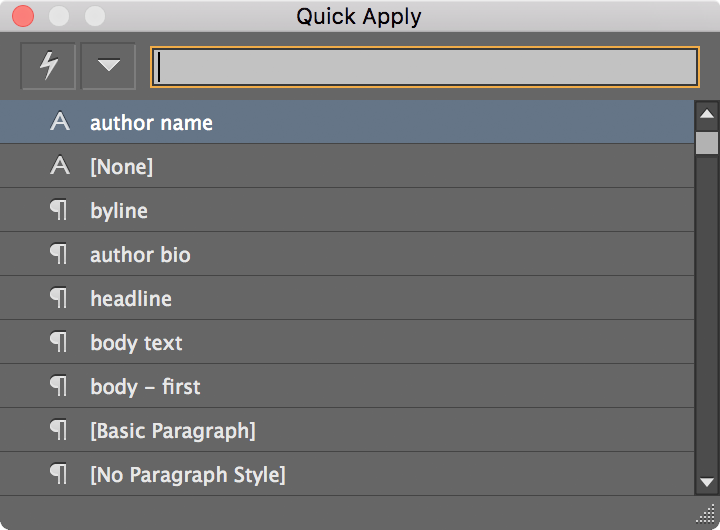Select [No Paragraph Style] entry
Screen dimensions: 720x530
click(188, 475)
